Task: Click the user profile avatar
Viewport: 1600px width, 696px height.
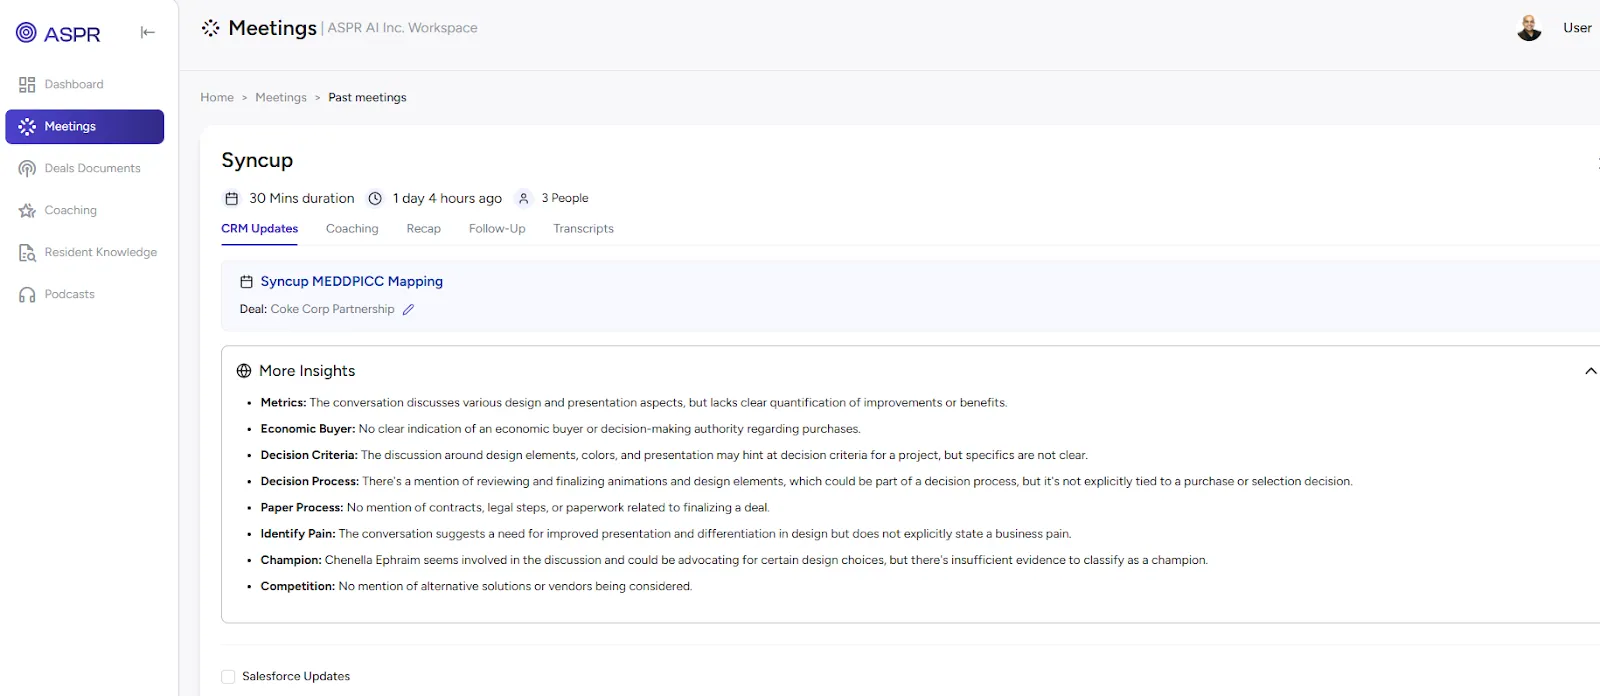Action: point(1529,28)
